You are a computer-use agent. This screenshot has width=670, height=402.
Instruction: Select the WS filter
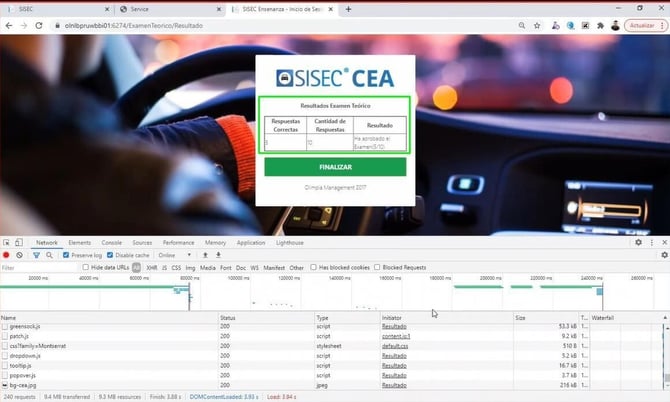[x=255, y=268]
